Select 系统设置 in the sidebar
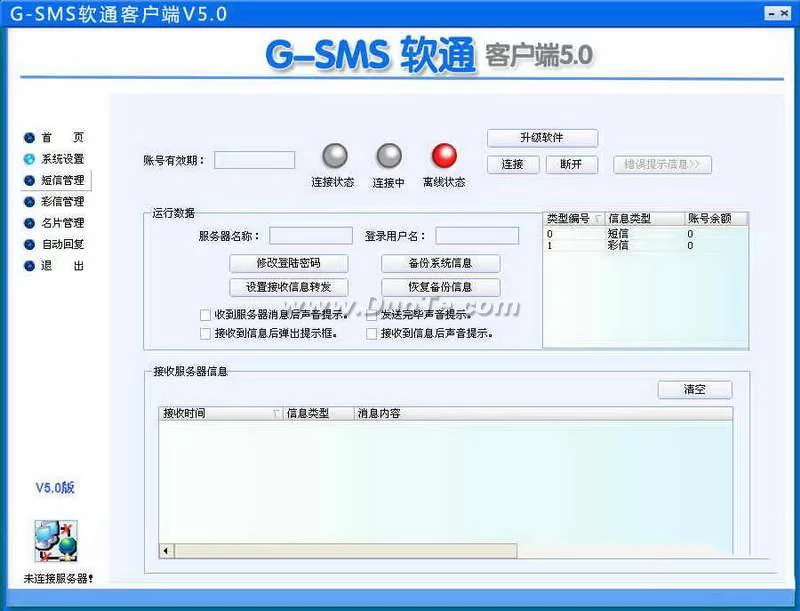 pyautogui.click(x=62, y=159)
